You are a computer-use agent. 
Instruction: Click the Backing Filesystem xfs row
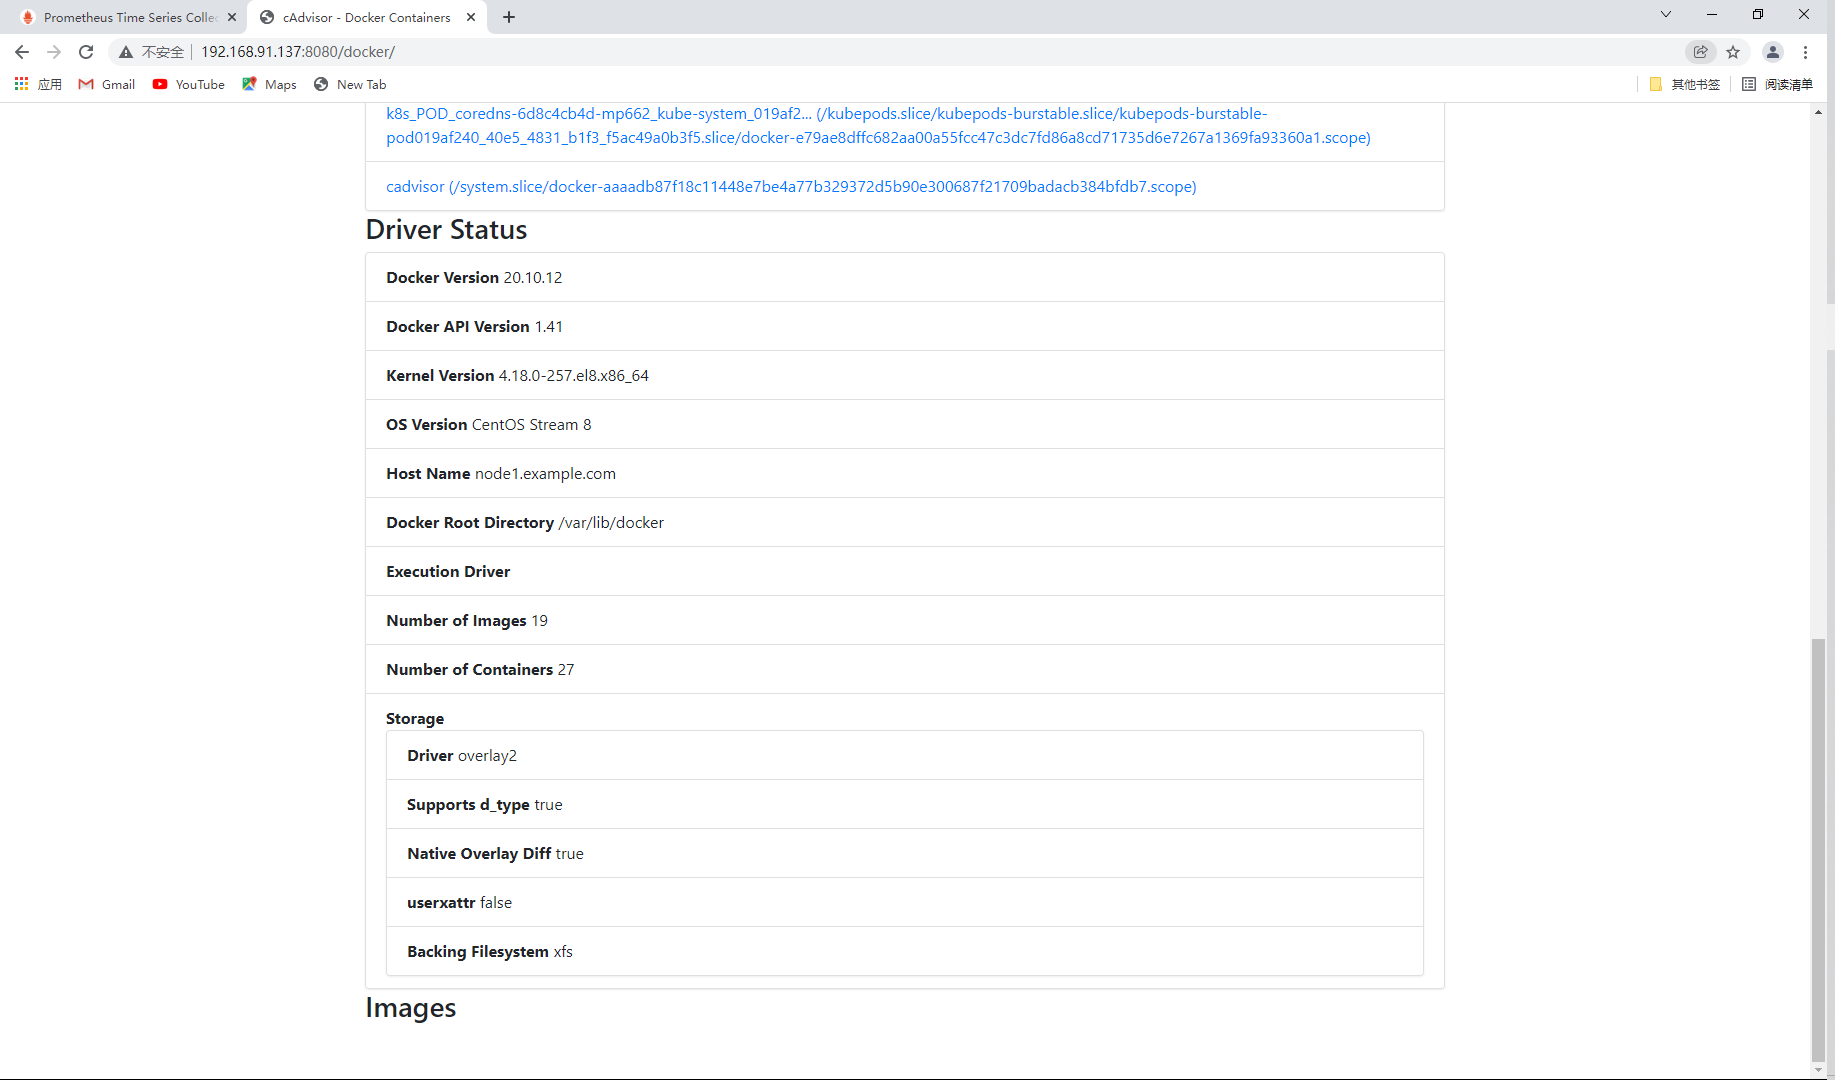(904, 951)
